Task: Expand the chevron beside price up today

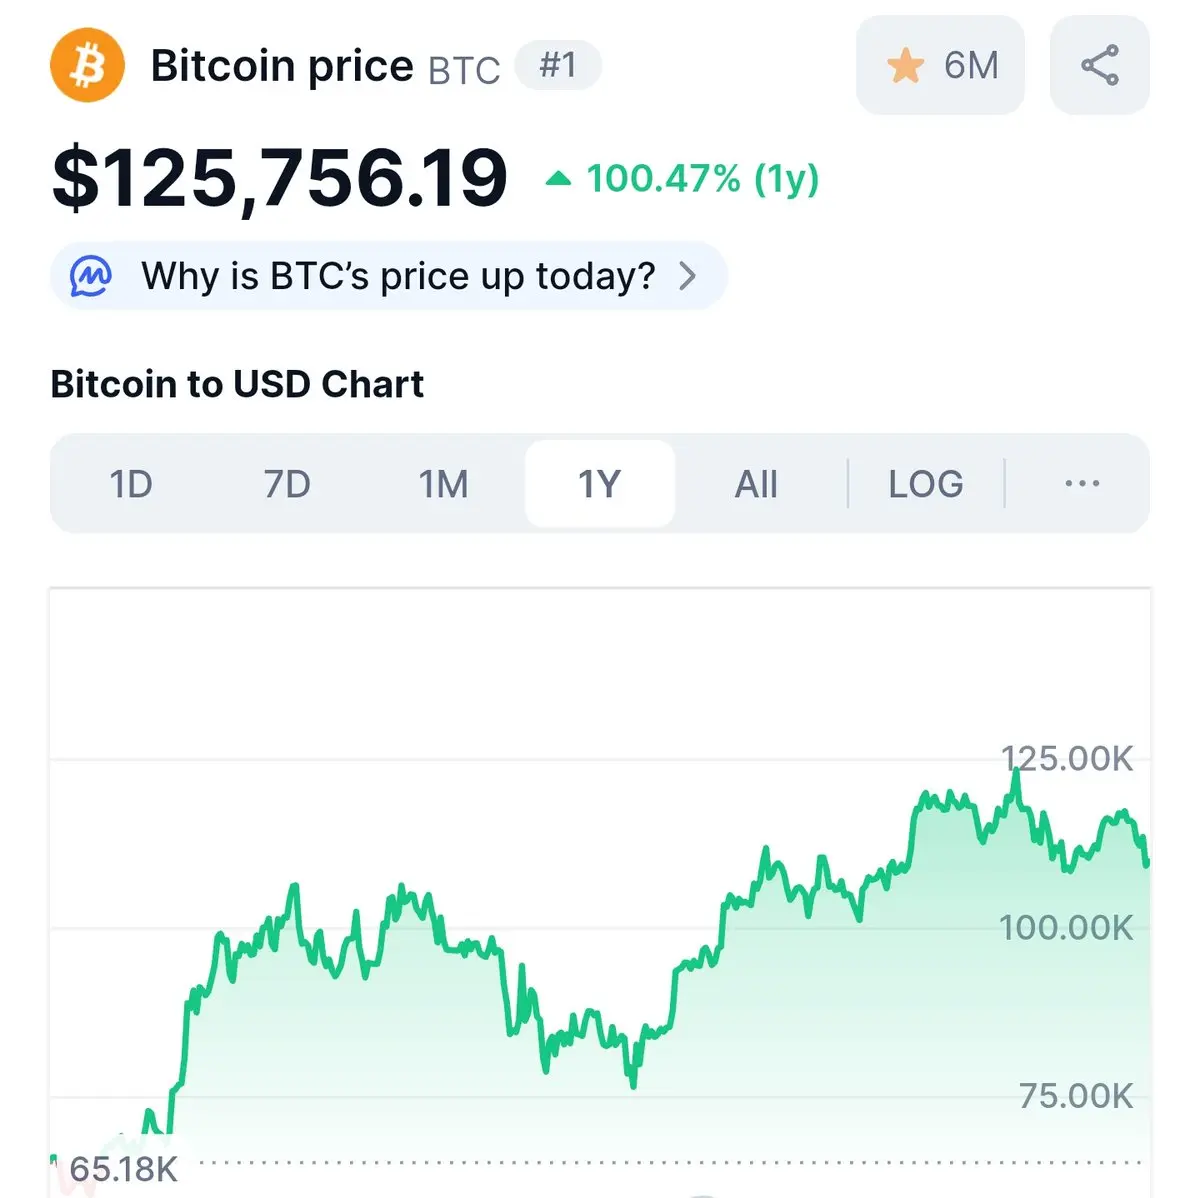Action: (x=687, y=276)
